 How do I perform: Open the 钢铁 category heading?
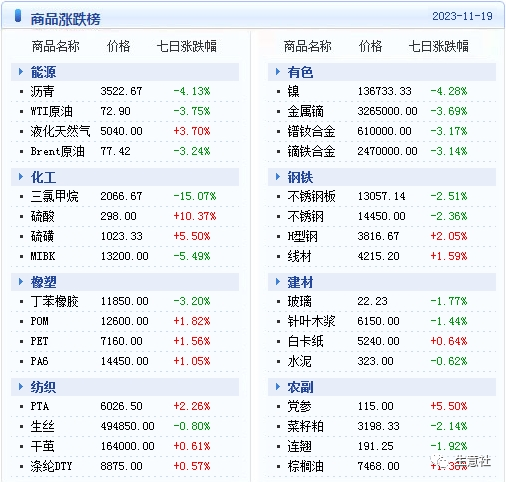coord(300,177)
